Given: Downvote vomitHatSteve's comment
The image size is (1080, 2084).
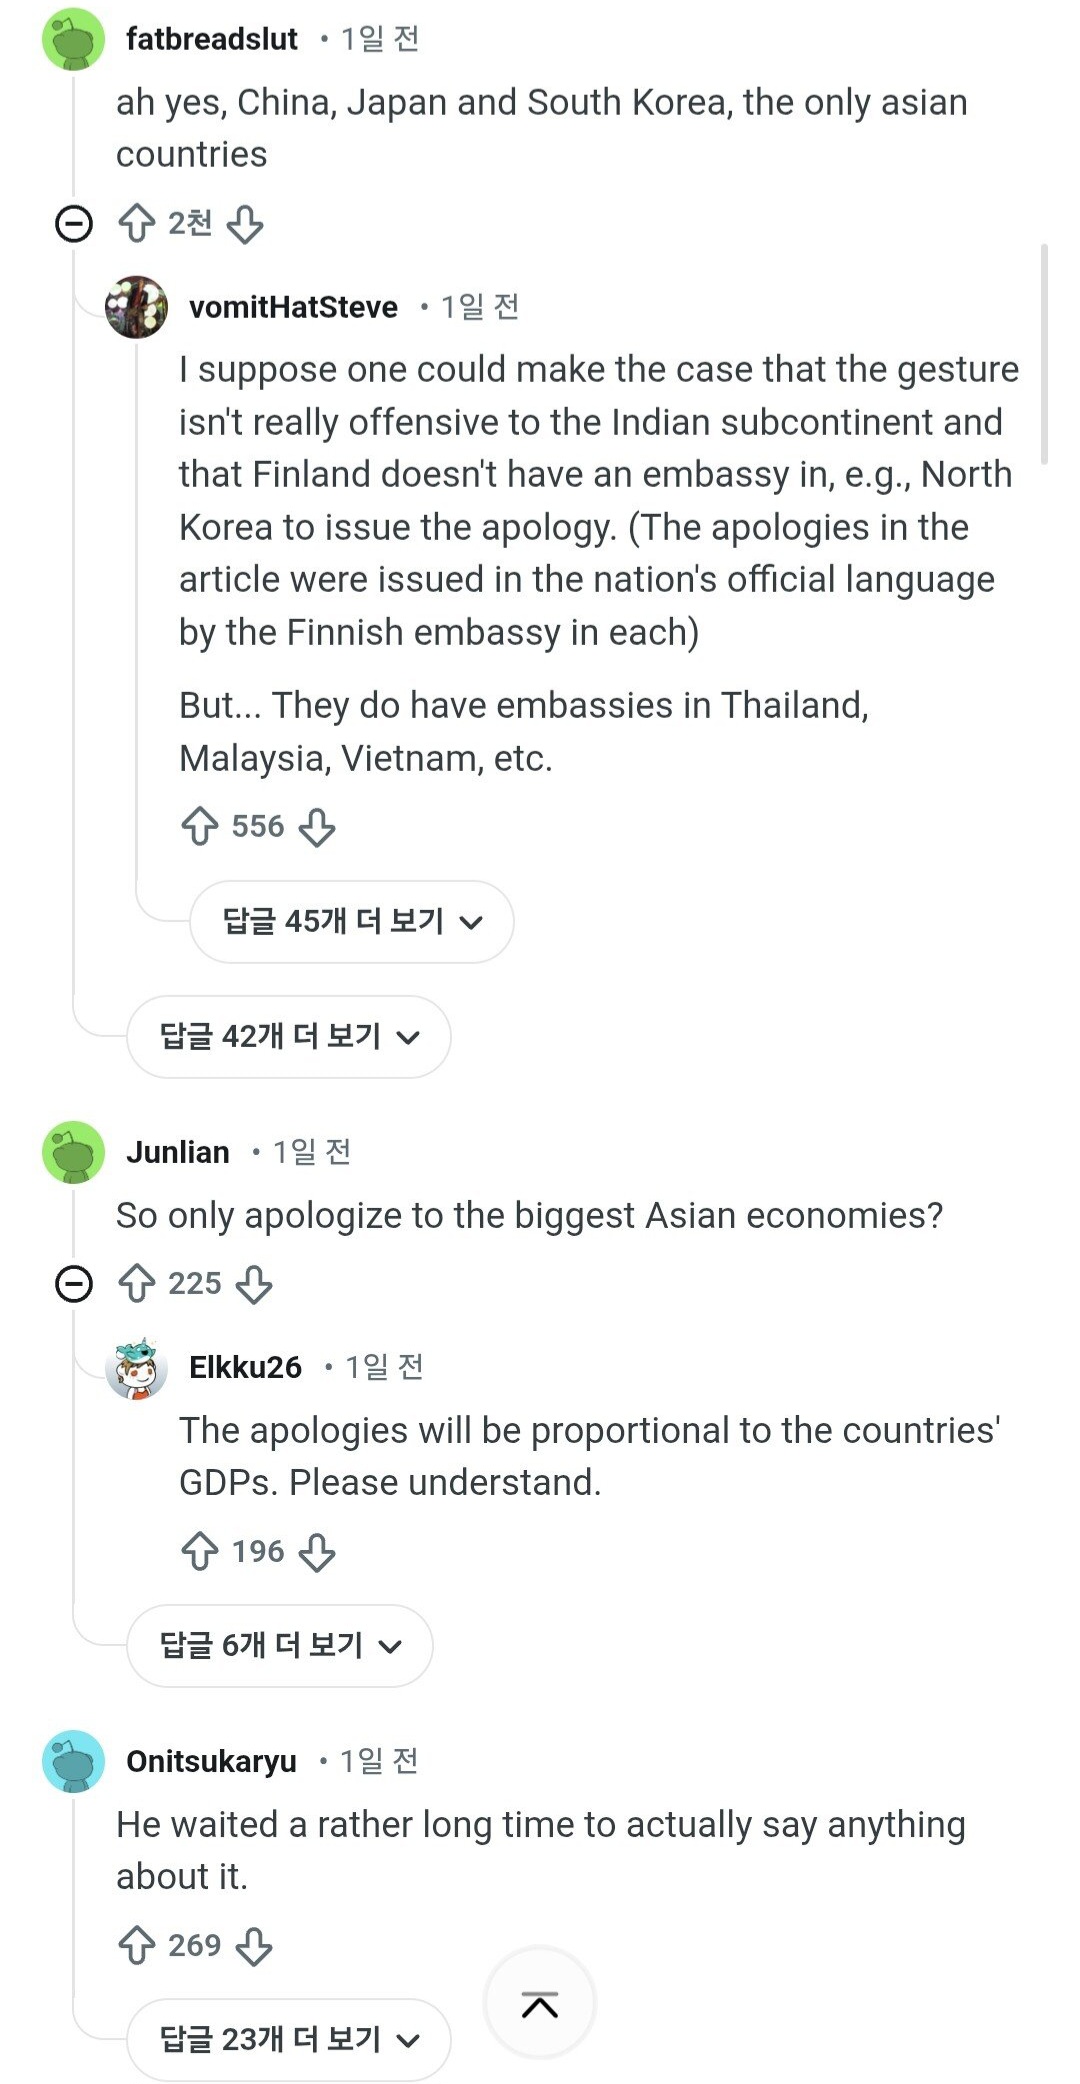Looking at the screenshot, I should (317, 827).
